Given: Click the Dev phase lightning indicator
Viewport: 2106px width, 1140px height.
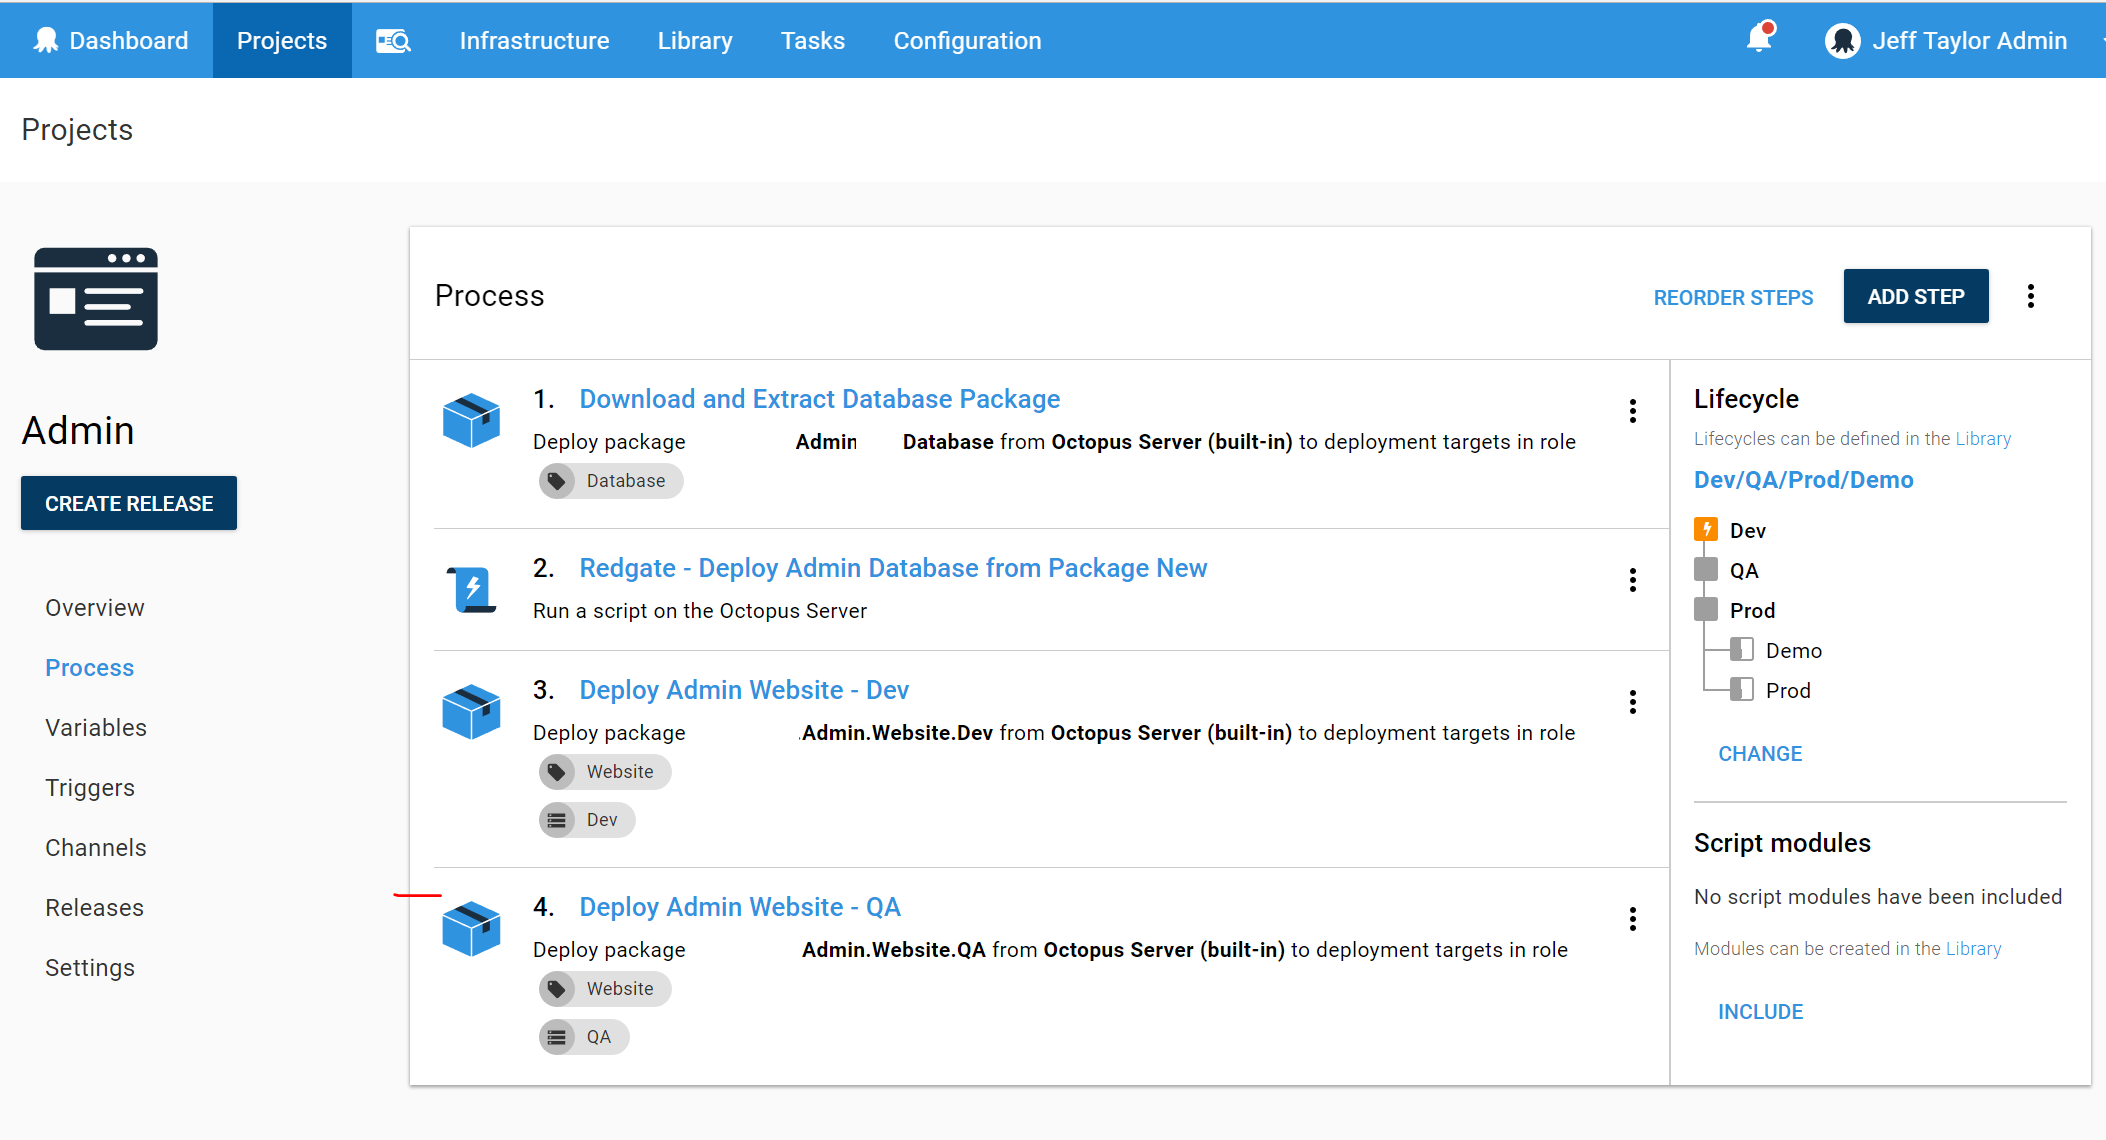Looking at the screenshot, I should point(1706,530).
